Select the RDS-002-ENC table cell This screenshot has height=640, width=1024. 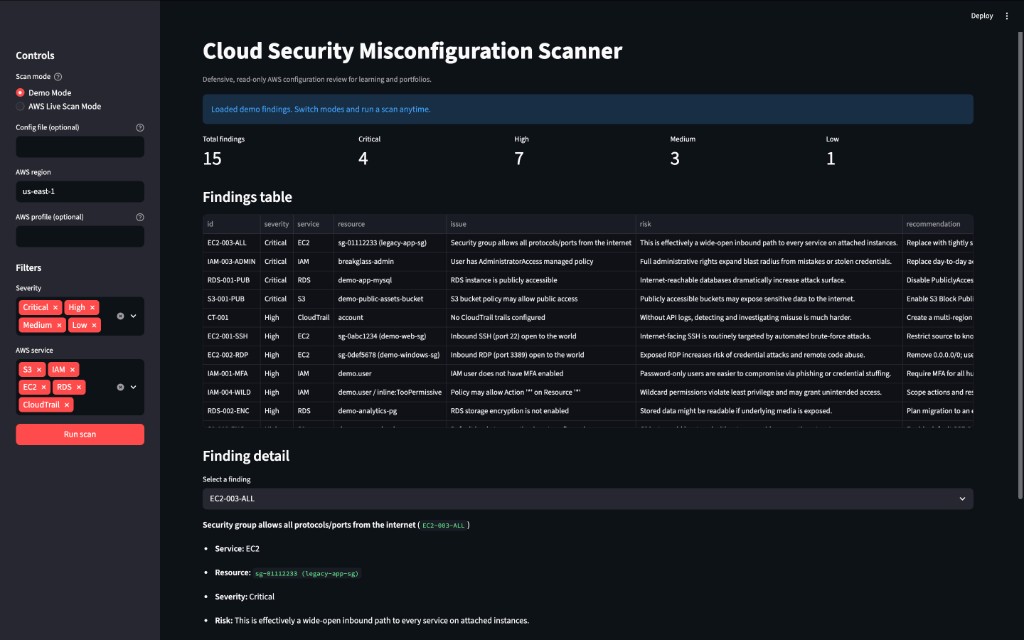coord(231,411)
